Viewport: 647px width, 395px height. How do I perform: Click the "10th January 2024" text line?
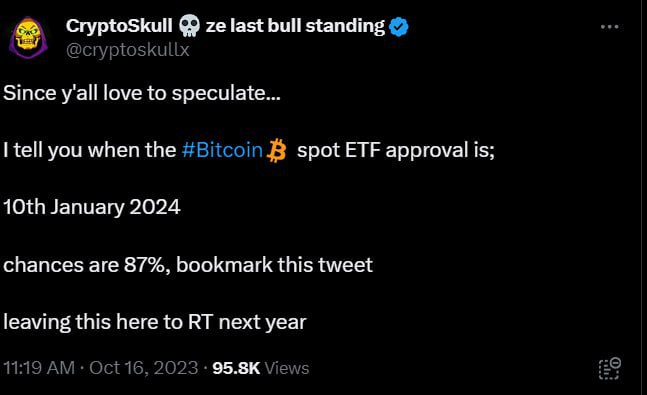(x=92, y=207)
